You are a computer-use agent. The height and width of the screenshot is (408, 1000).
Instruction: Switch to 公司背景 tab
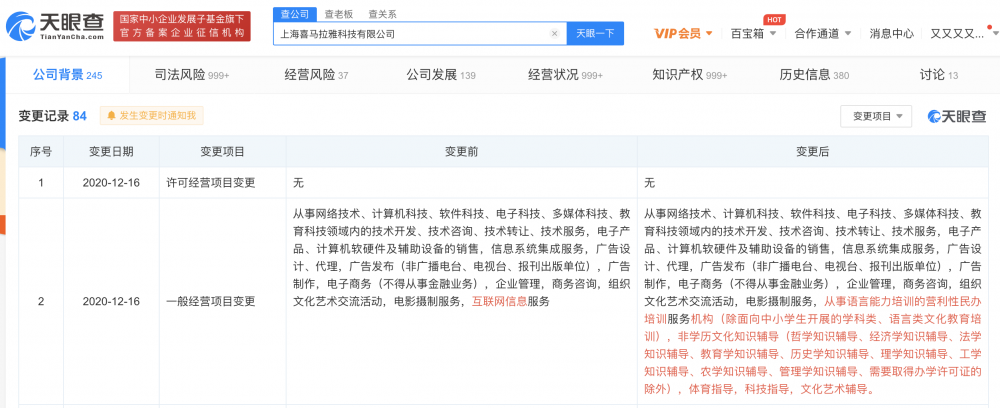tap(67, 75)
